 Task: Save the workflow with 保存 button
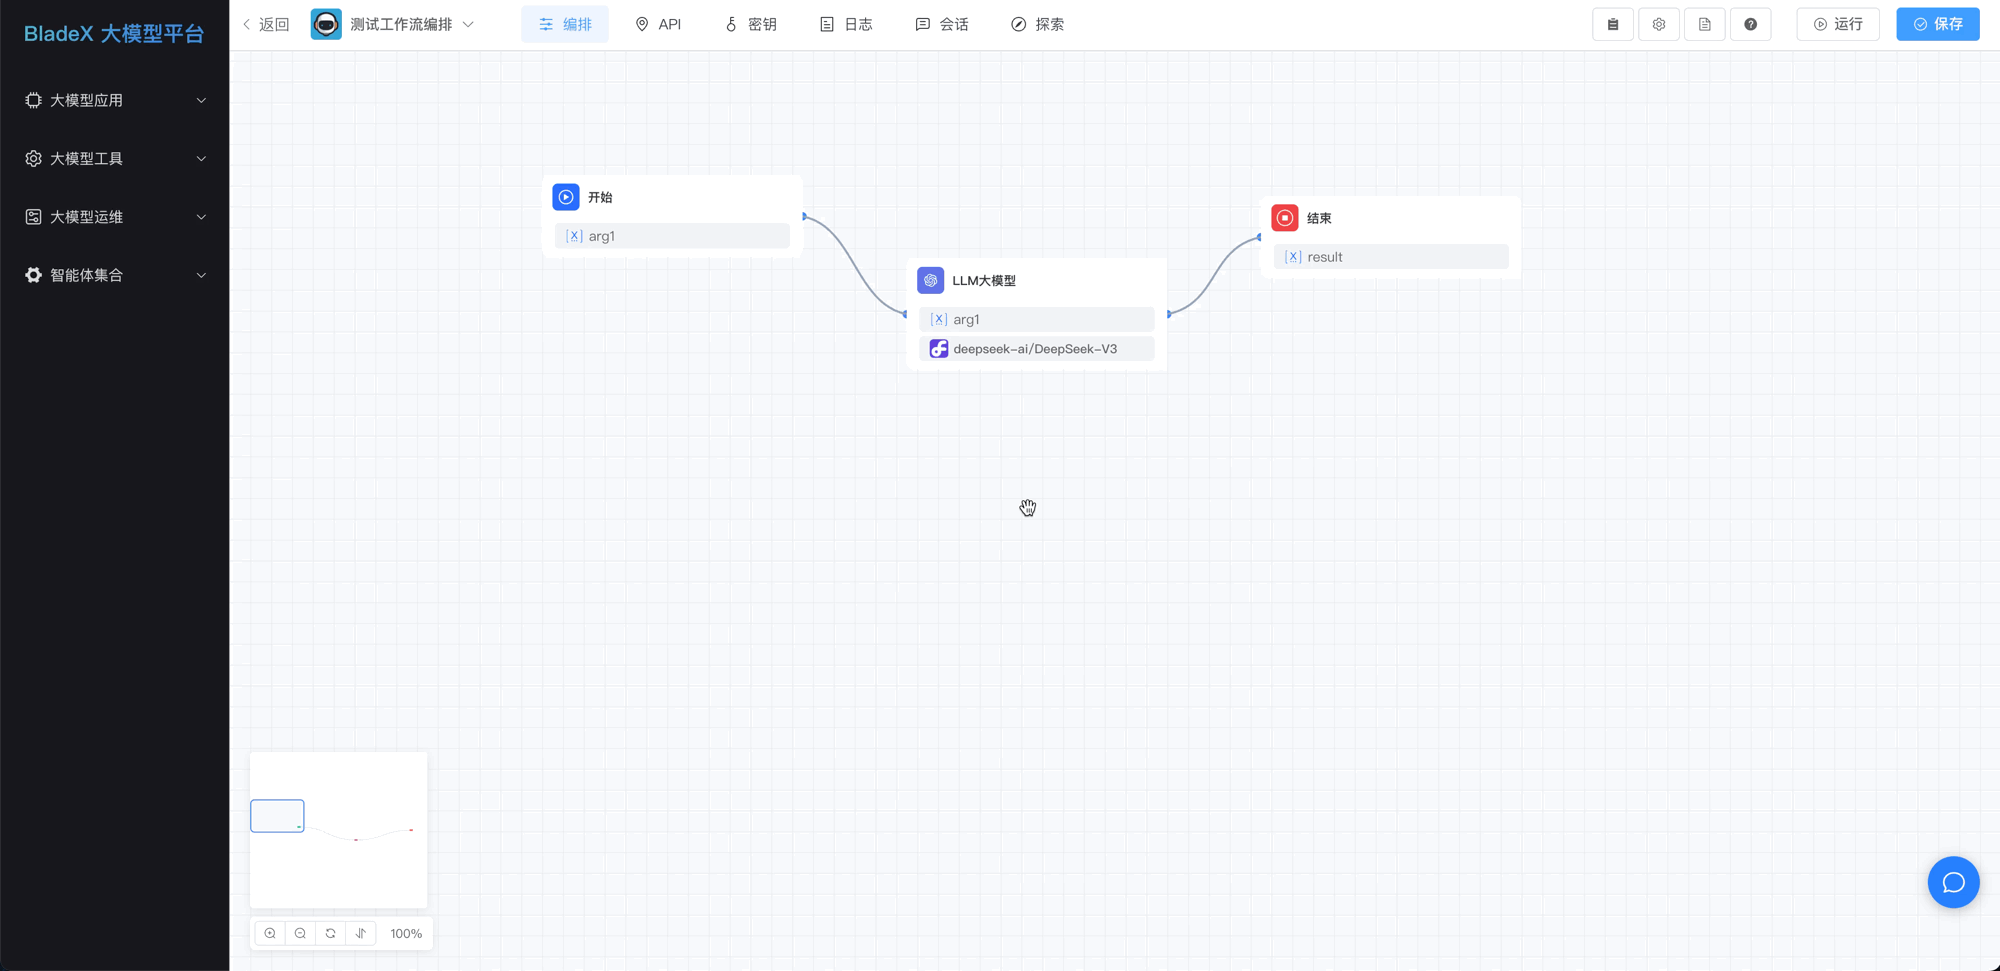[1937, 24]
